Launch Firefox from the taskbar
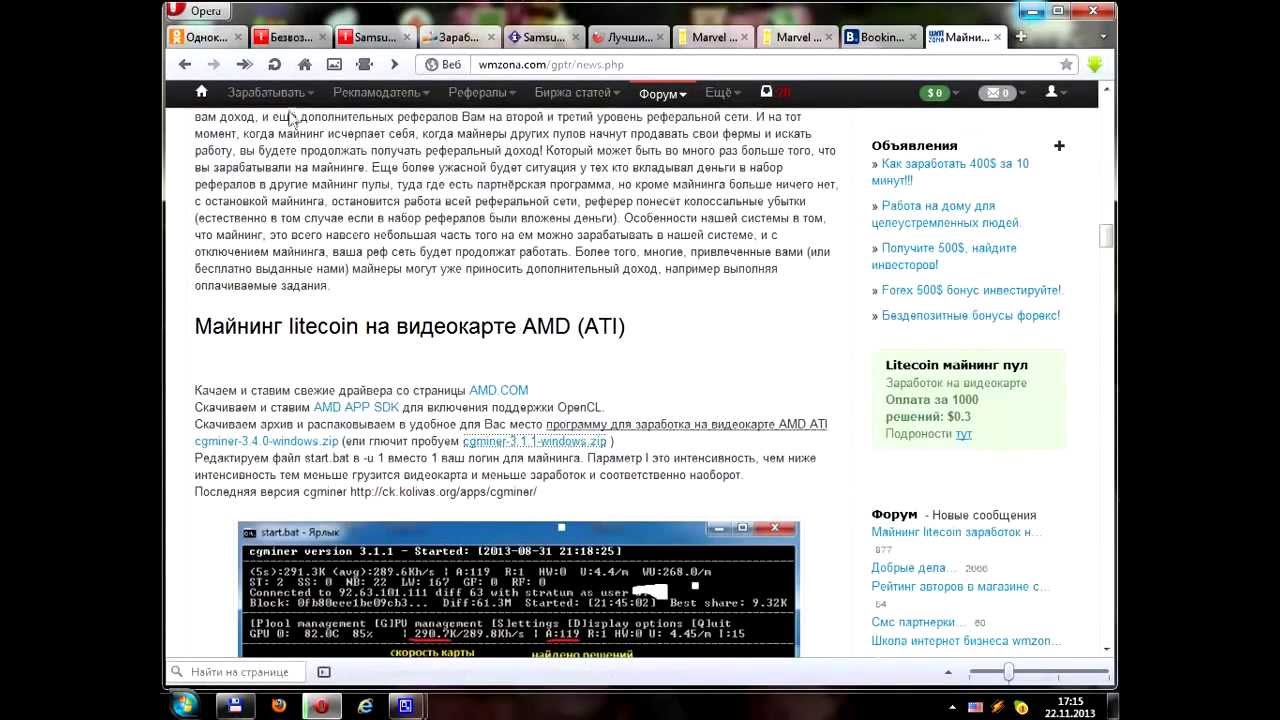 pyautogui.click(x=279, y=706)
